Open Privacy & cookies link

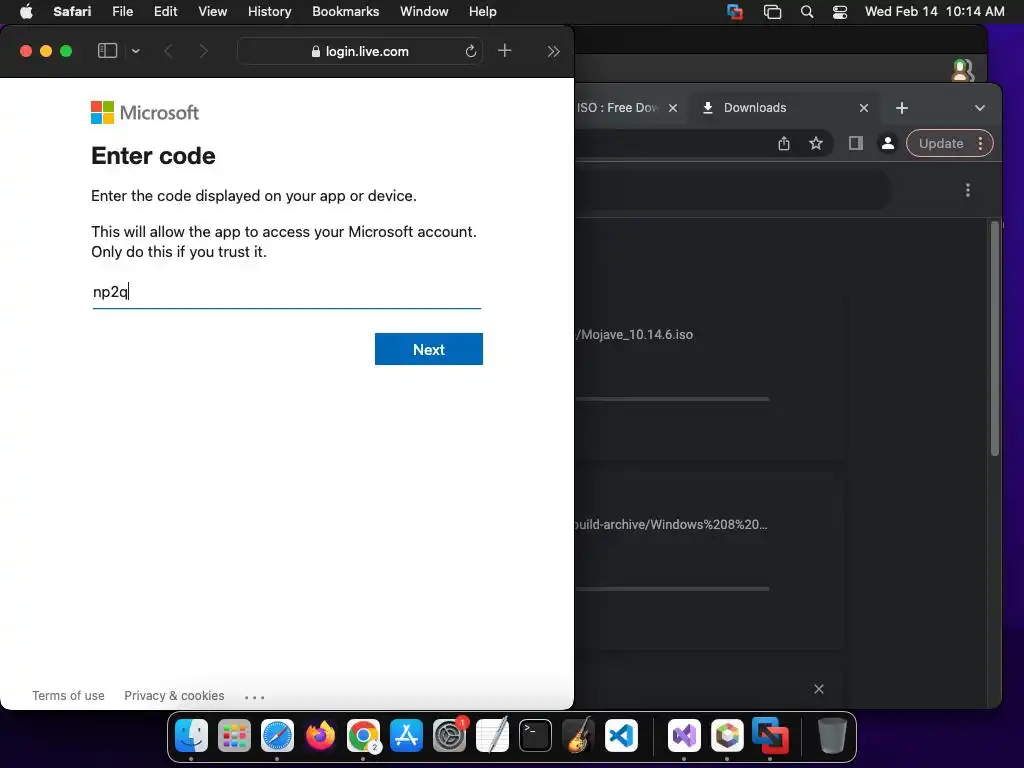(174, 696)
